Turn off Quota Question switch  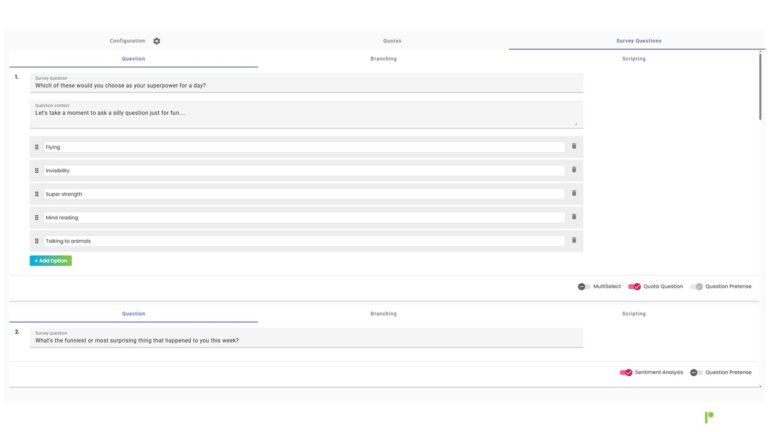(x=634, y=287)
